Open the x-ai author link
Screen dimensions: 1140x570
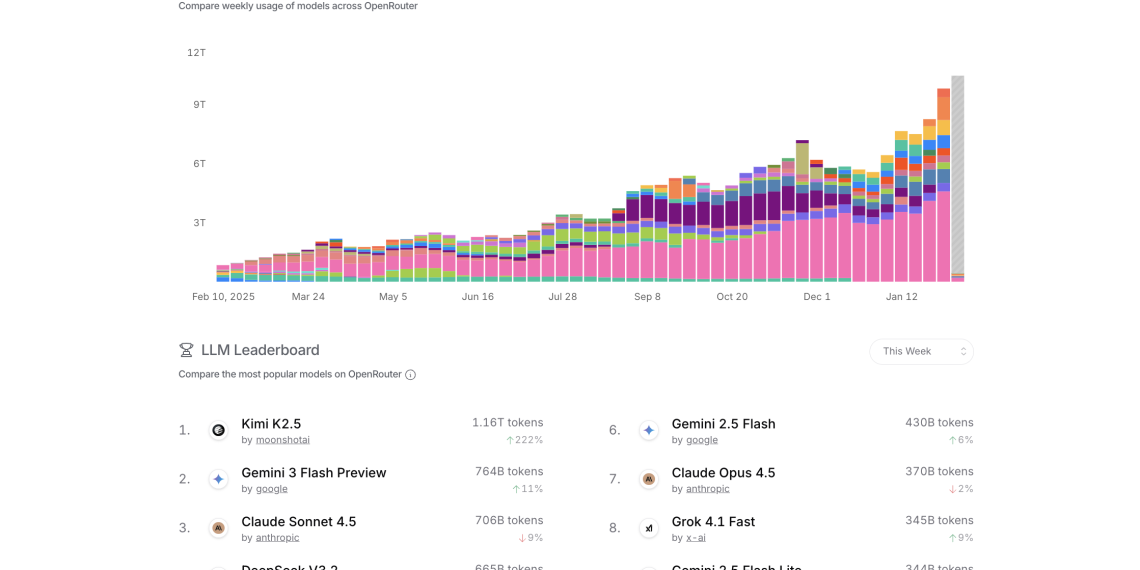[x=695, y=538]
